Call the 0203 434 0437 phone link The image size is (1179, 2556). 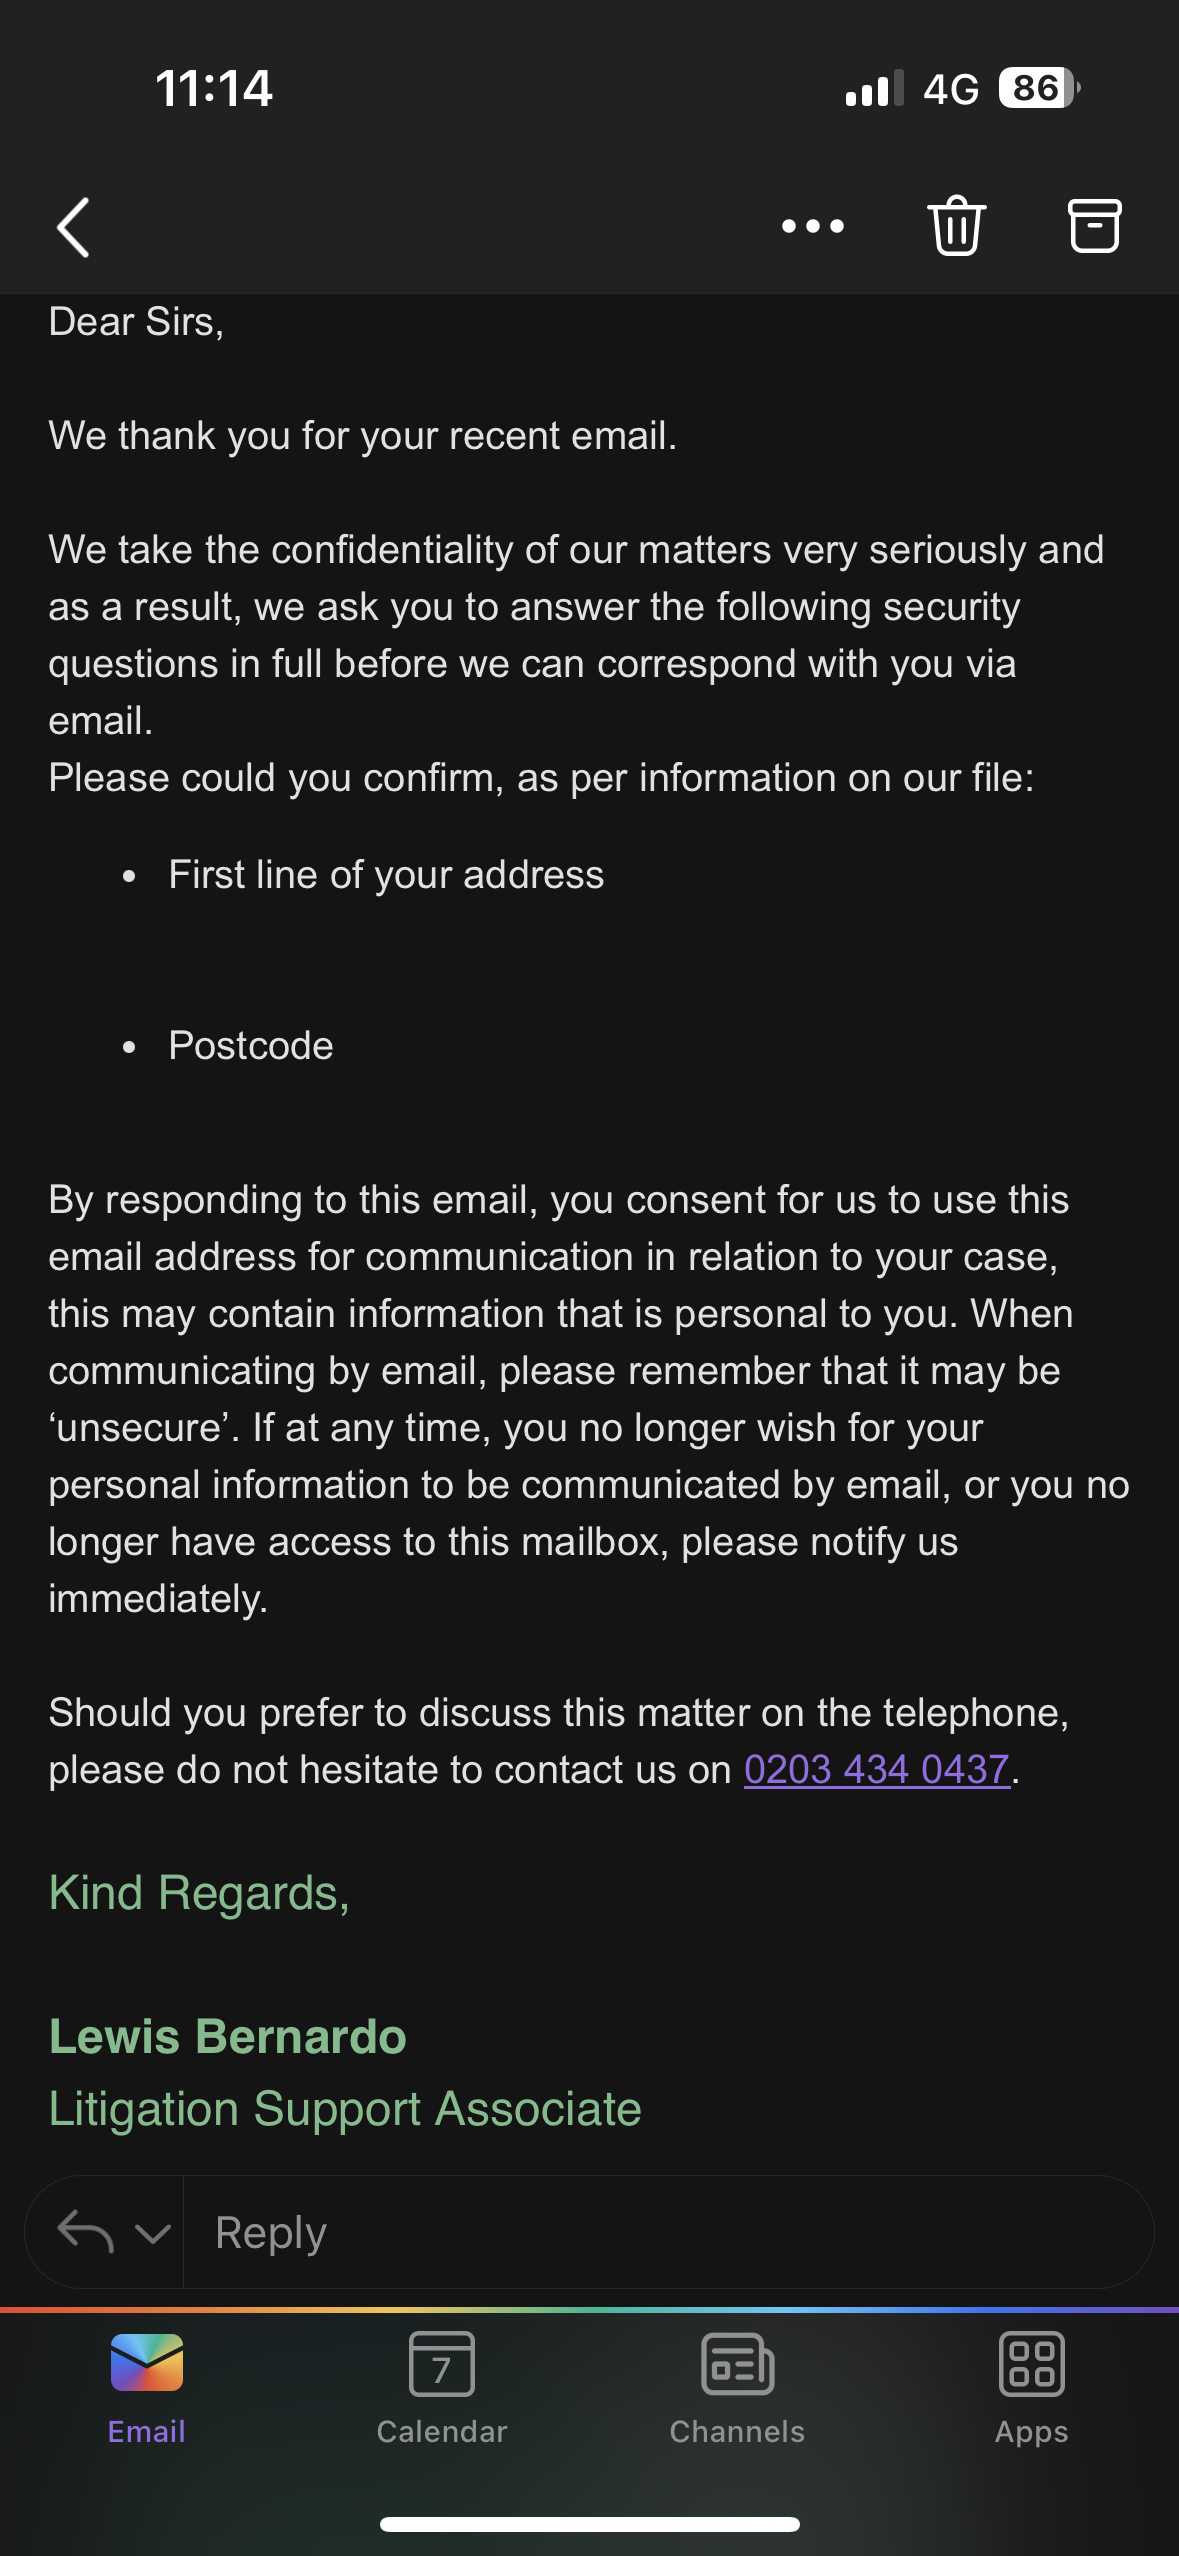tap(877, 1769)
